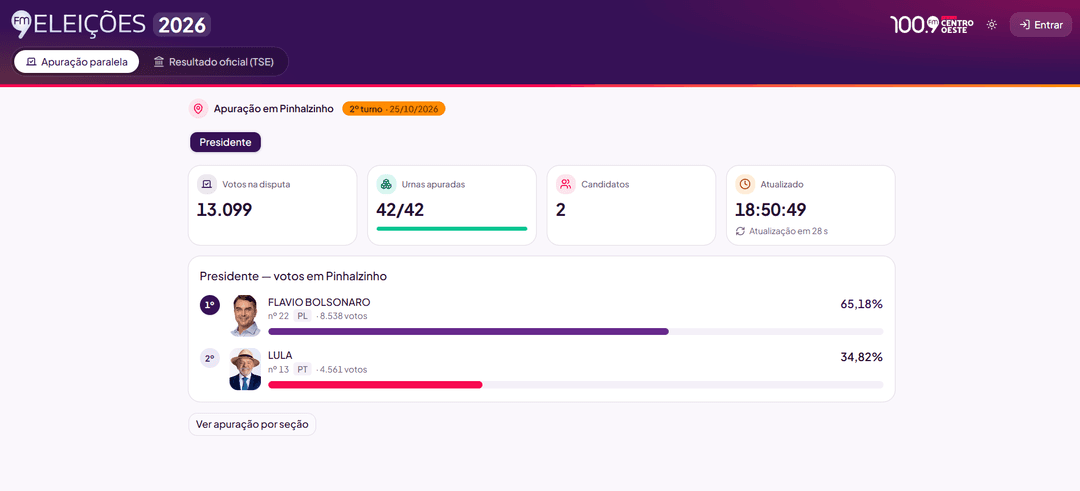The height and width of the screenshot is (491, 1080).
Task: Click the 100.9 FM Centro Oeste logo
Action: pos(932,25)
